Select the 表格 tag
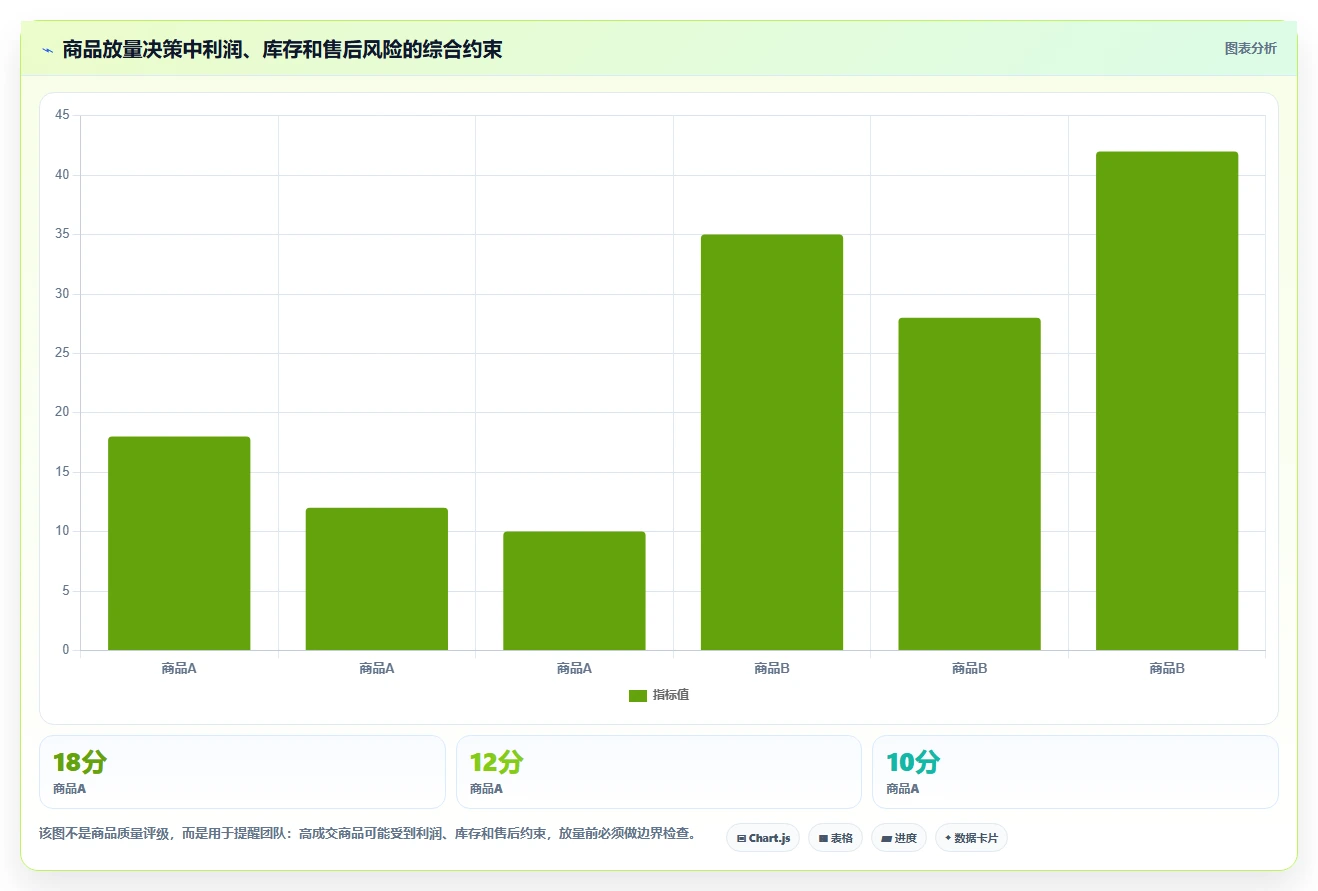The width and height of the screenshot is (1318, 891). click(x=835, y=838)
